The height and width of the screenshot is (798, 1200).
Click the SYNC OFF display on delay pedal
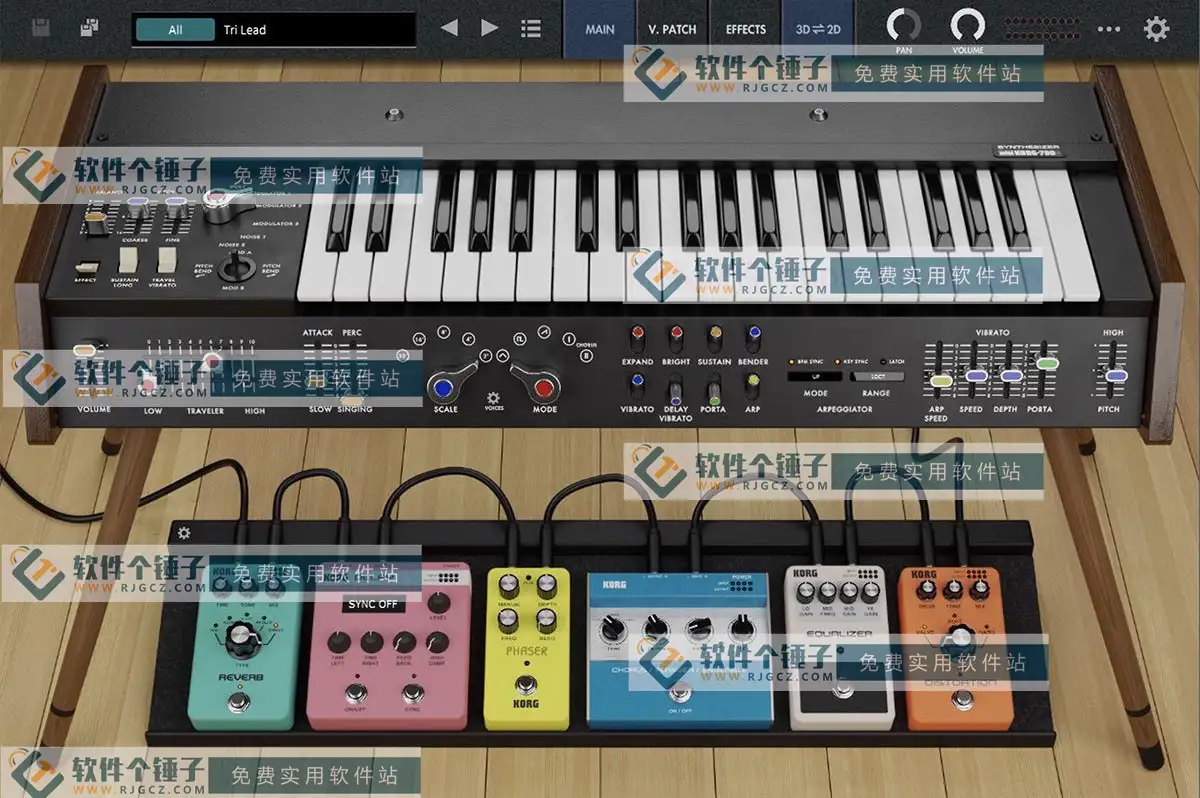pyautogui.click(x=372, y=604)
